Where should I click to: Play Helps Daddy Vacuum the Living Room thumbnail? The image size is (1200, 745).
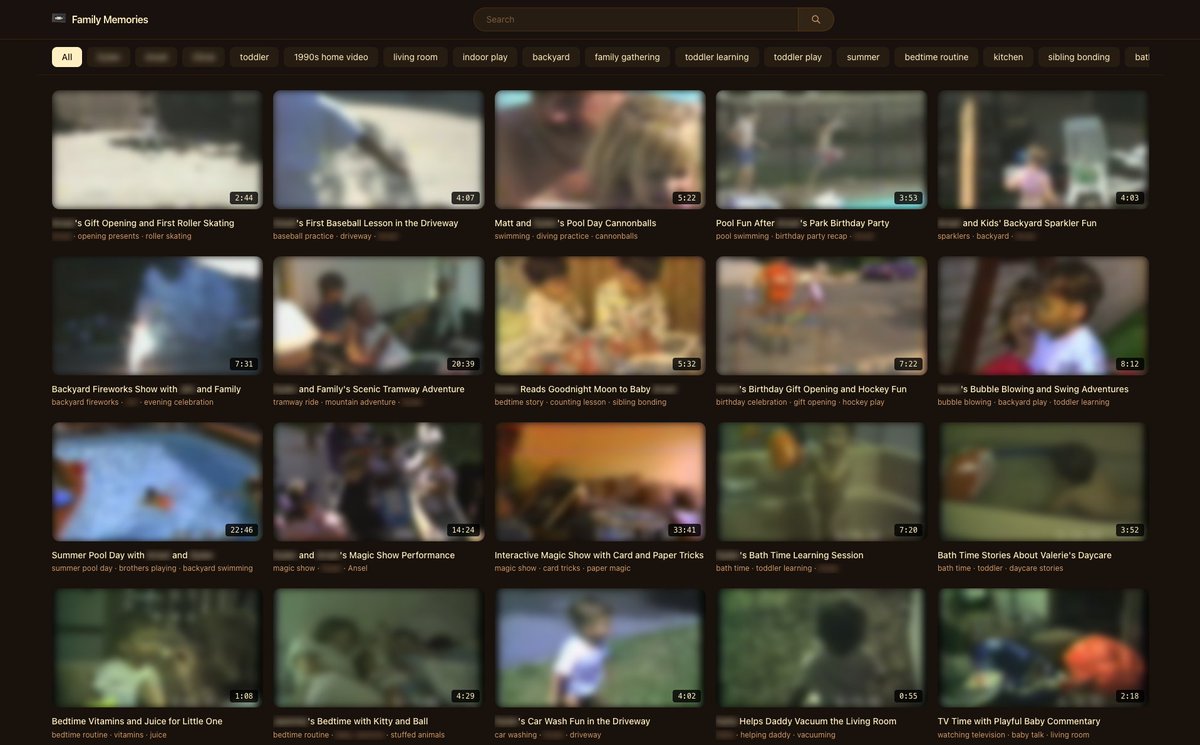(x=821, y=647)
